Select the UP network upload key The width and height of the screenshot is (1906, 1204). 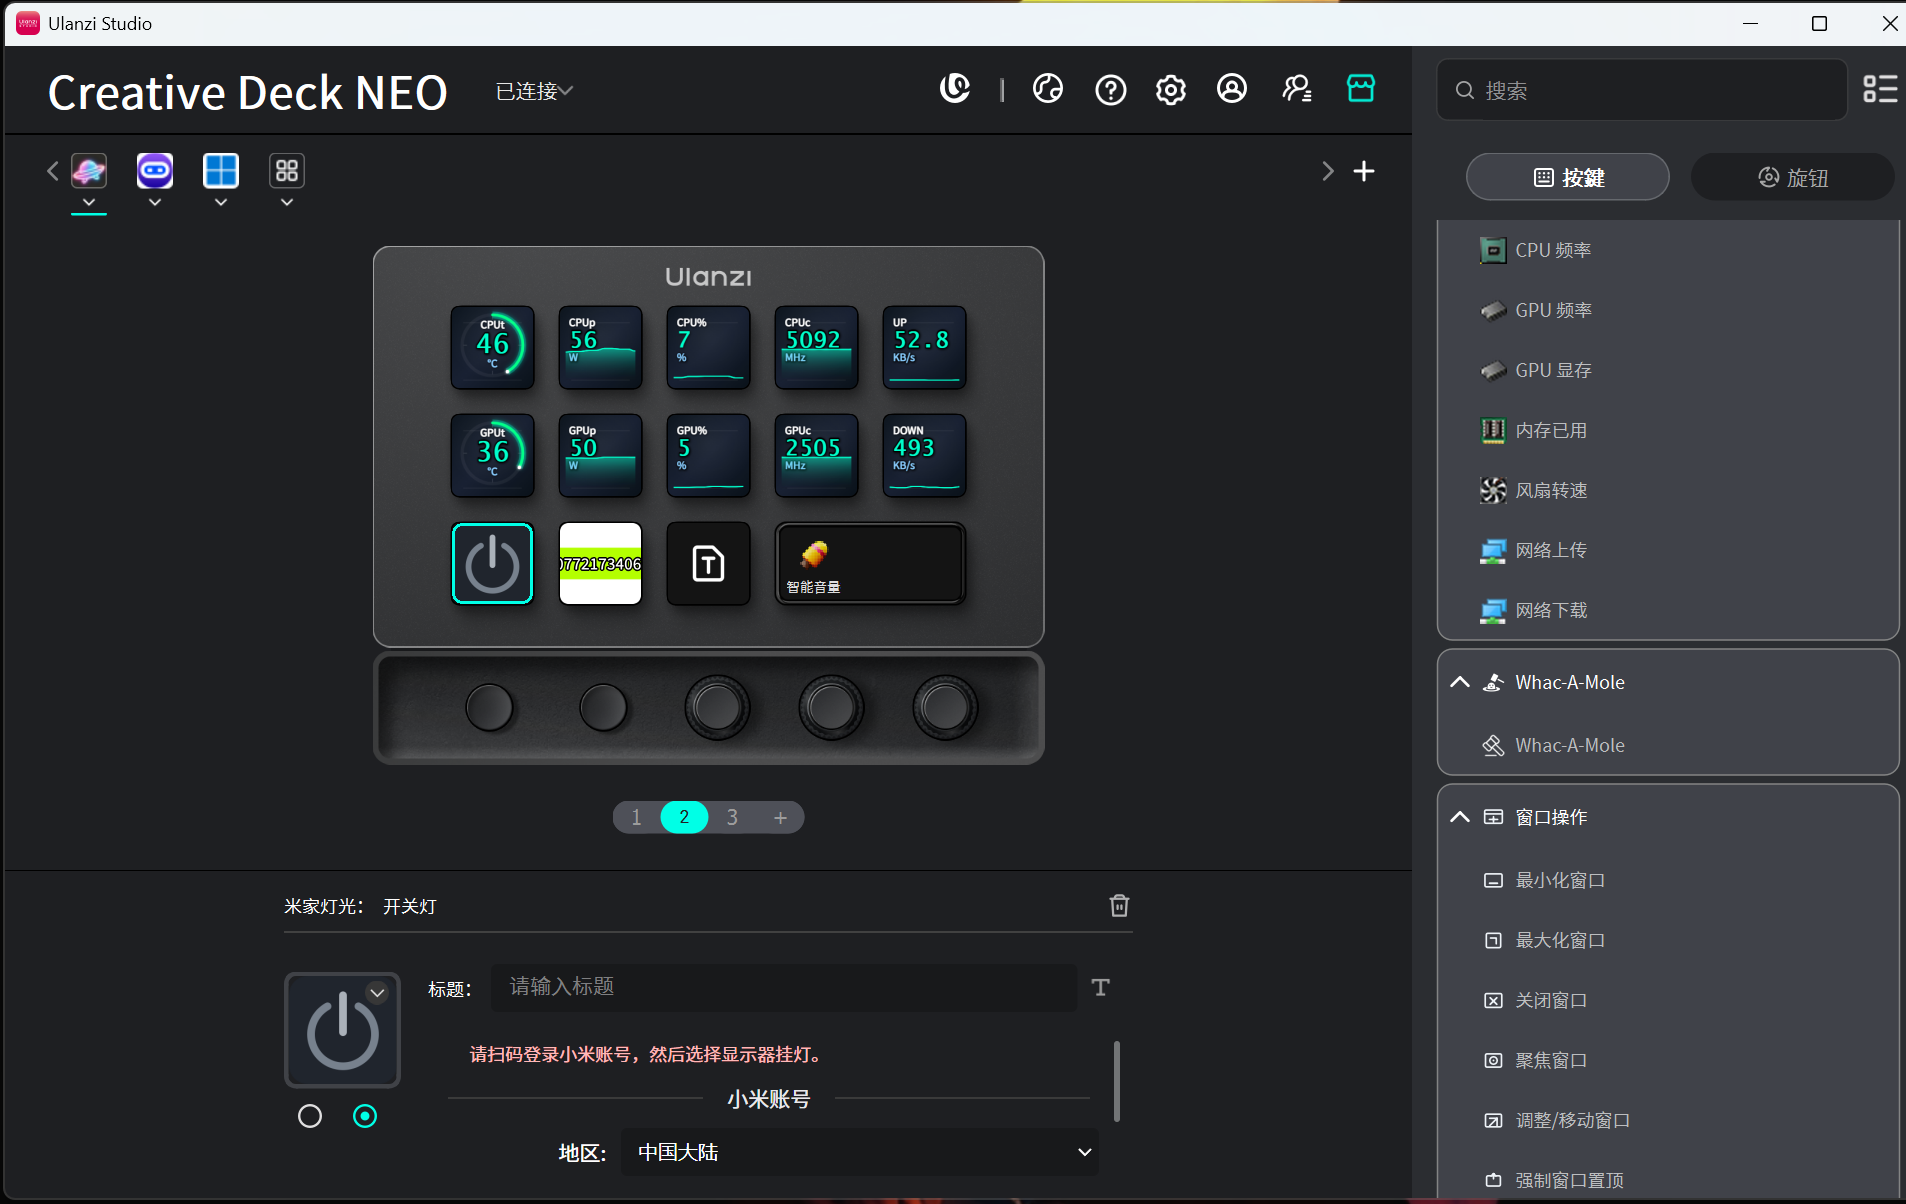click(x=924, y=347)
